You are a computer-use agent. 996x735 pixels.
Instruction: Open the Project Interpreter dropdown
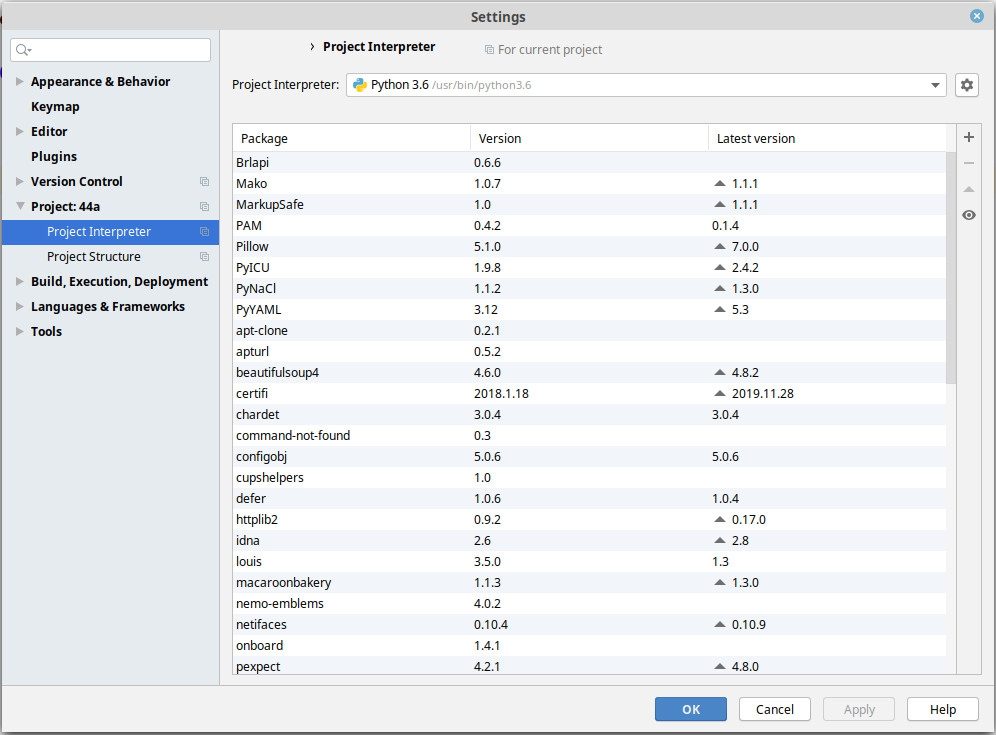[x=646, y=85]
